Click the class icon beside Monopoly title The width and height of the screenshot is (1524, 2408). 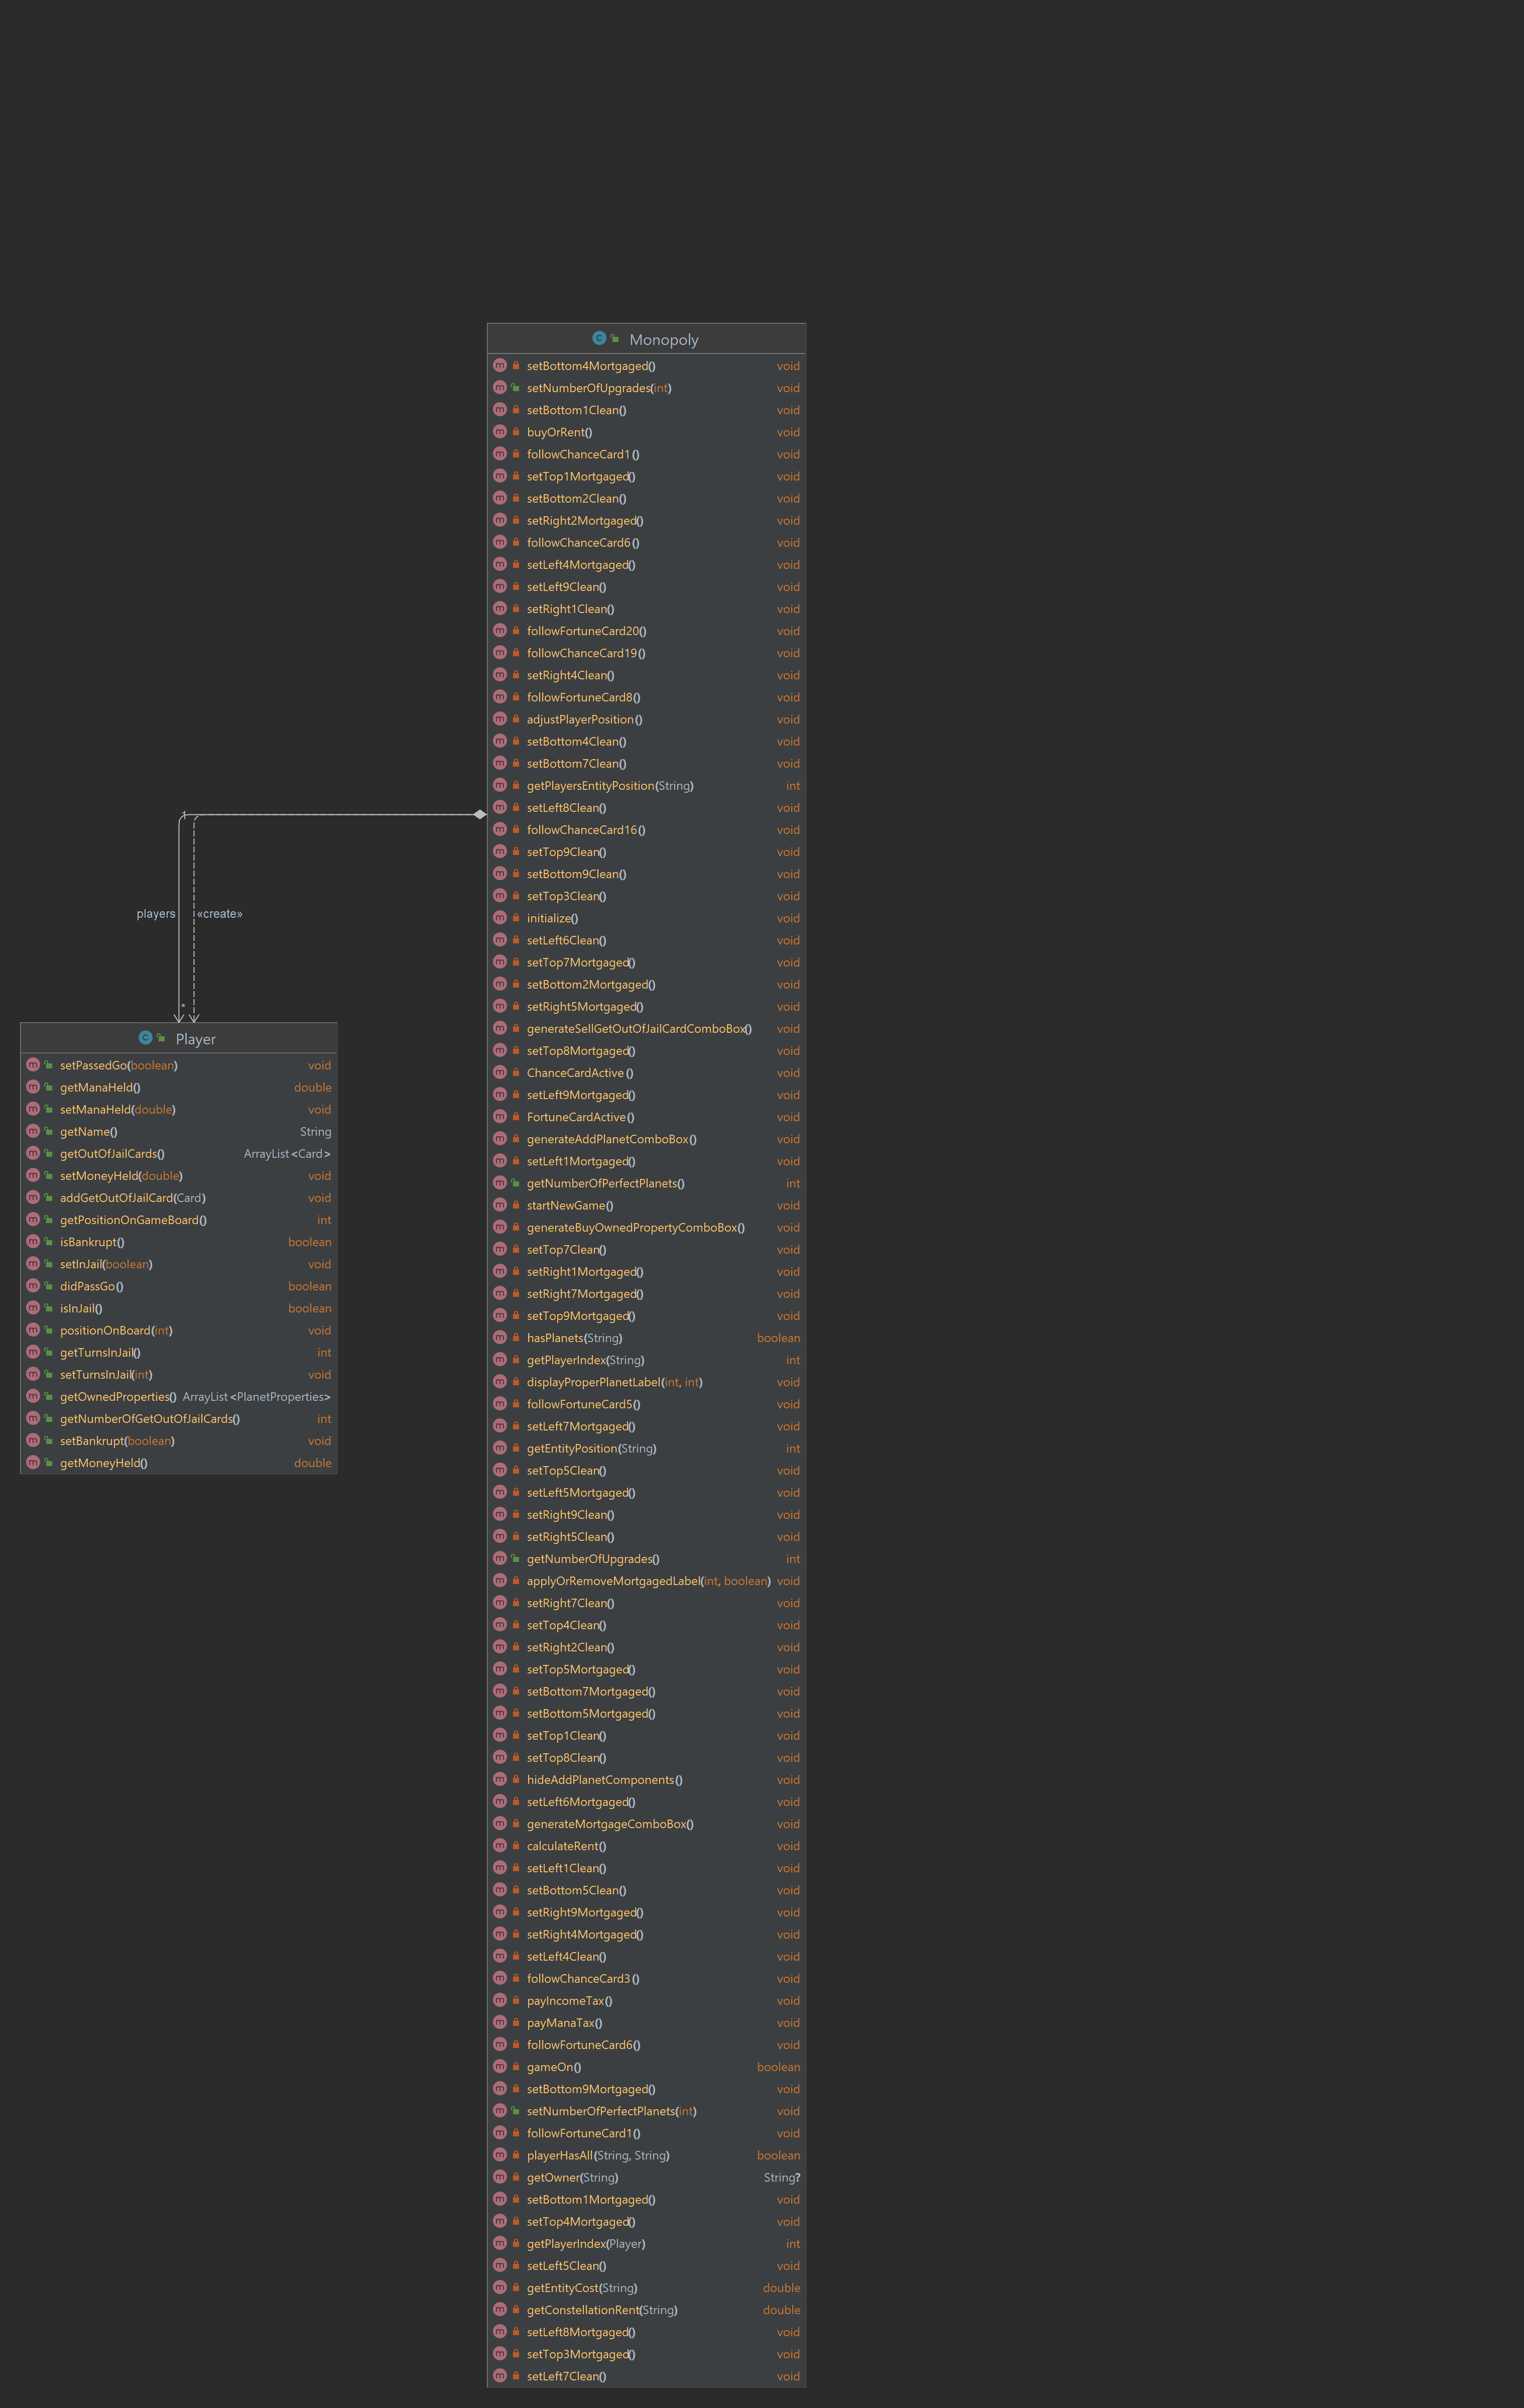click(x=598, y=338)
